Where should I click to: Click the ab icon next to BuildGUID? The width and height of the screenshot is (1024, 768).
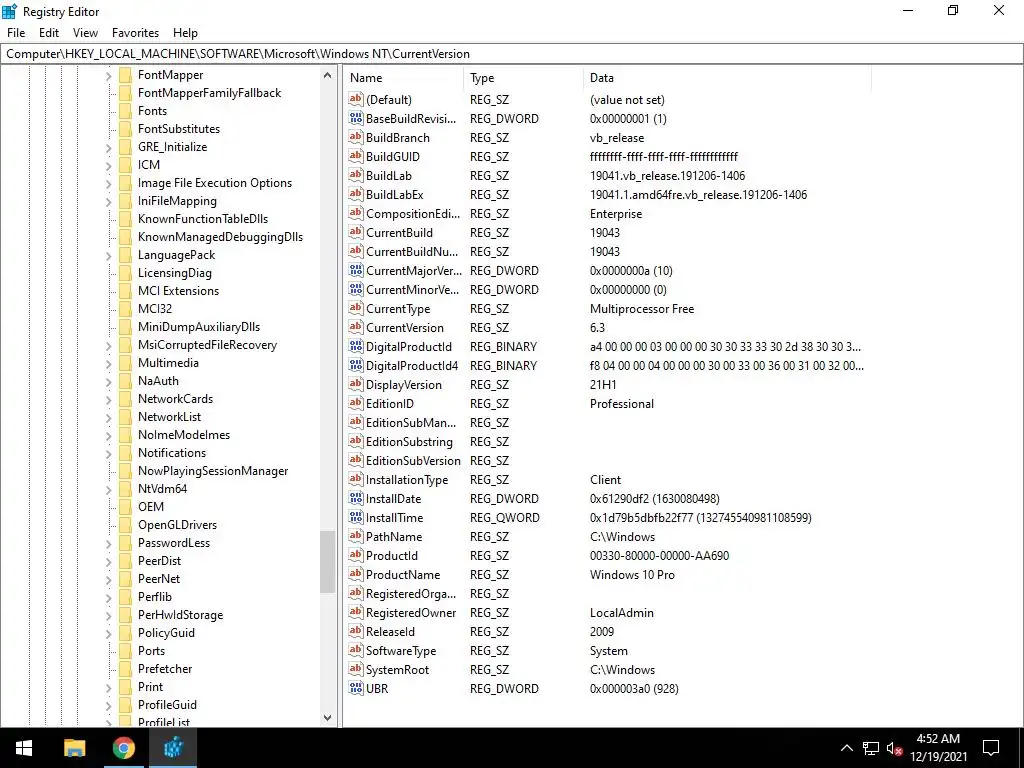click(x=356, y=156)
